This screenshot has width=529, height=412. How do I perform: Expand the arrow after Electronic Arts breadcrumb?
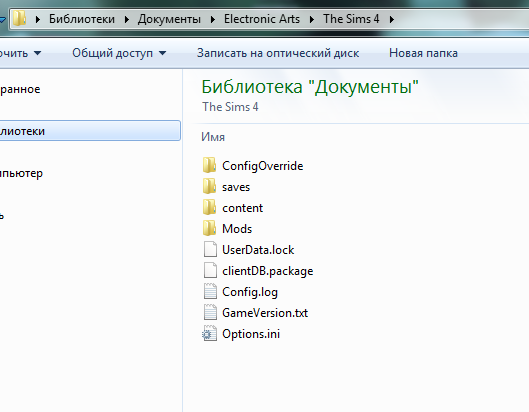[312, 19]
